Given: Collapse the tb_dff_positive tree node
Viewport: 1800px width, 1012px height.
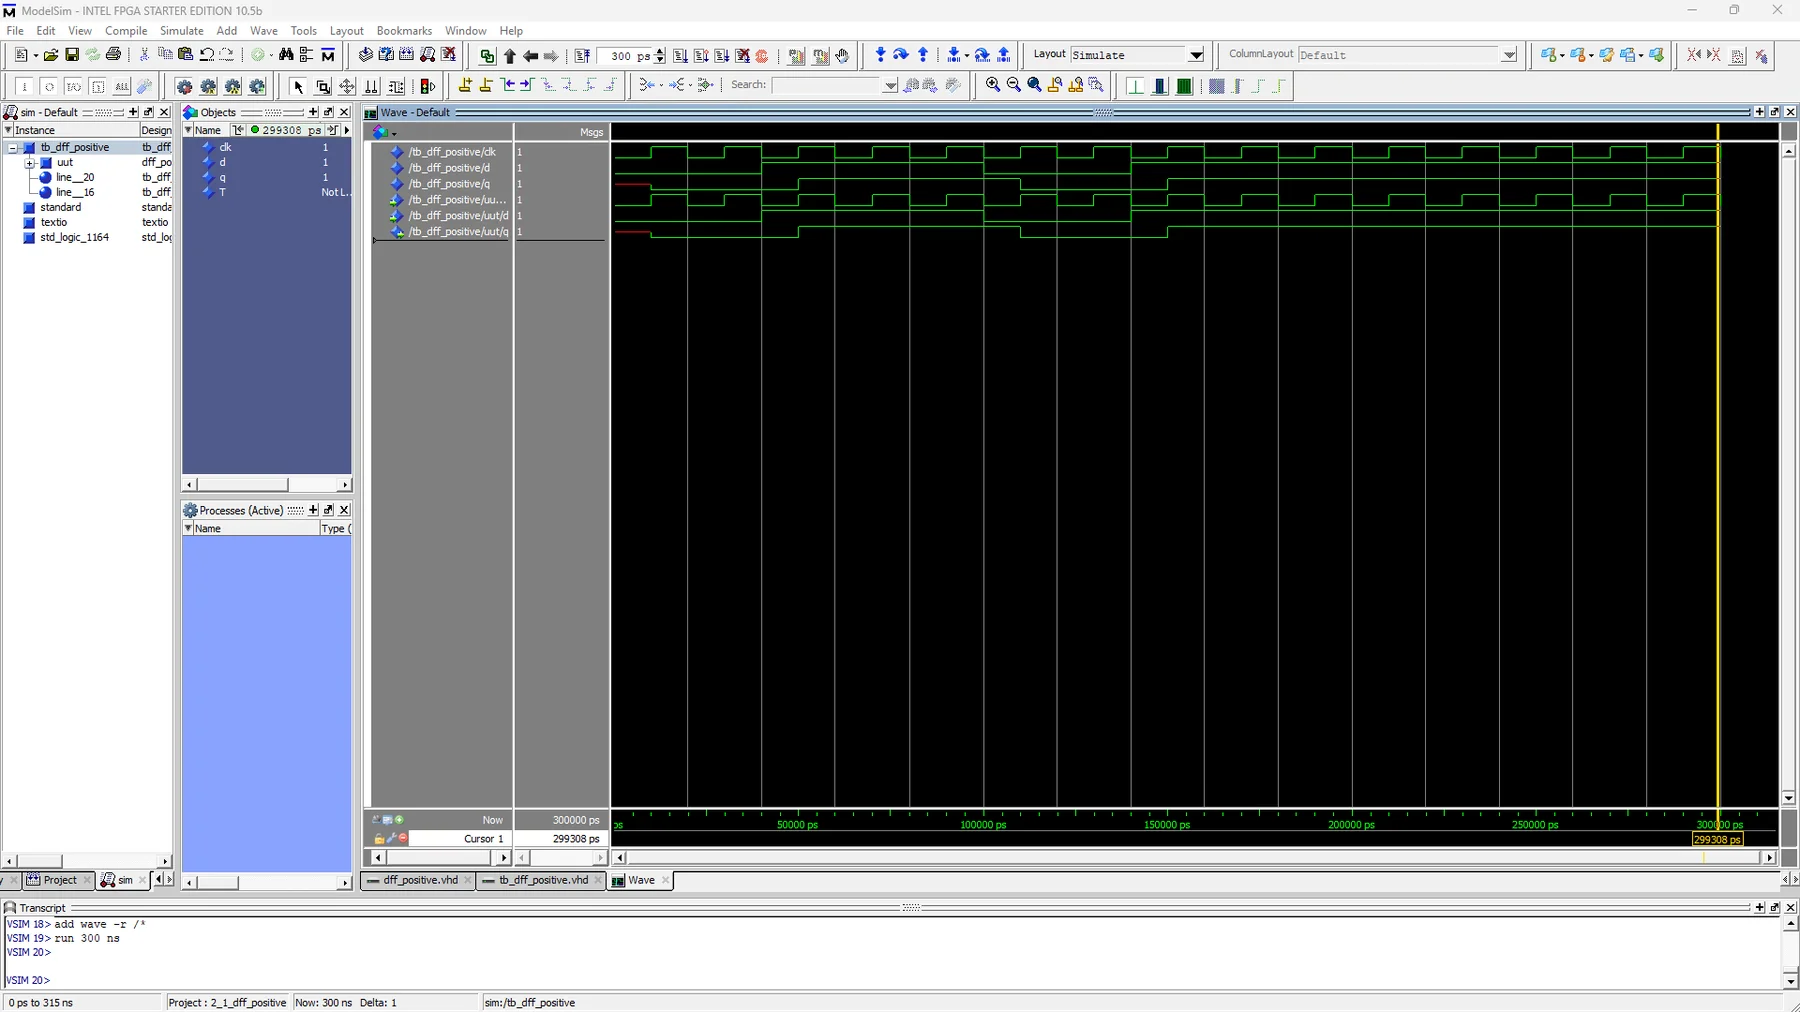Looking at the screenshot, I should [14, 147].
